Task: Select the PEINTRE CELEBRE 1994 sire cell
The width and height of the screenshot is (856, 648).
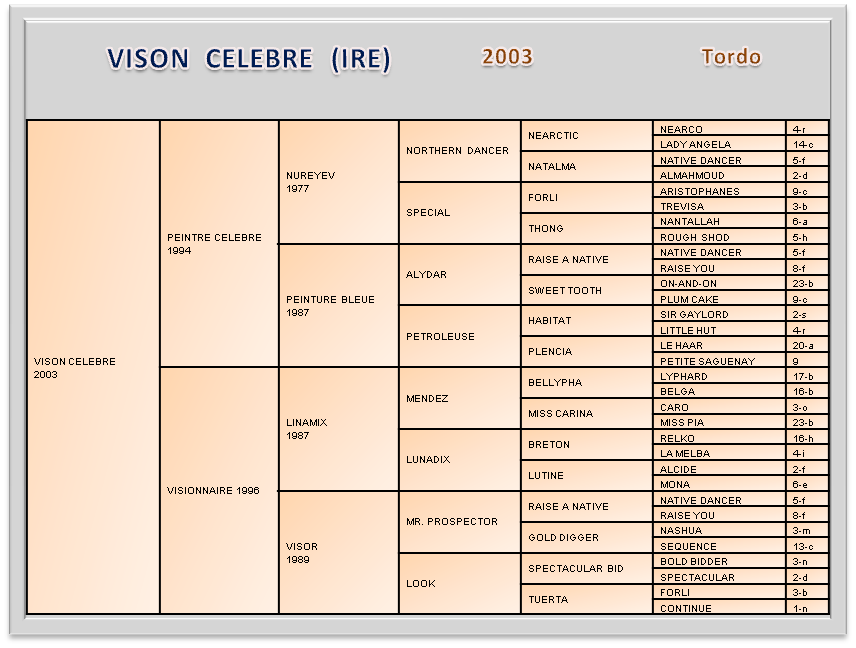Action: pyautogui.click(x=219, y=244)
